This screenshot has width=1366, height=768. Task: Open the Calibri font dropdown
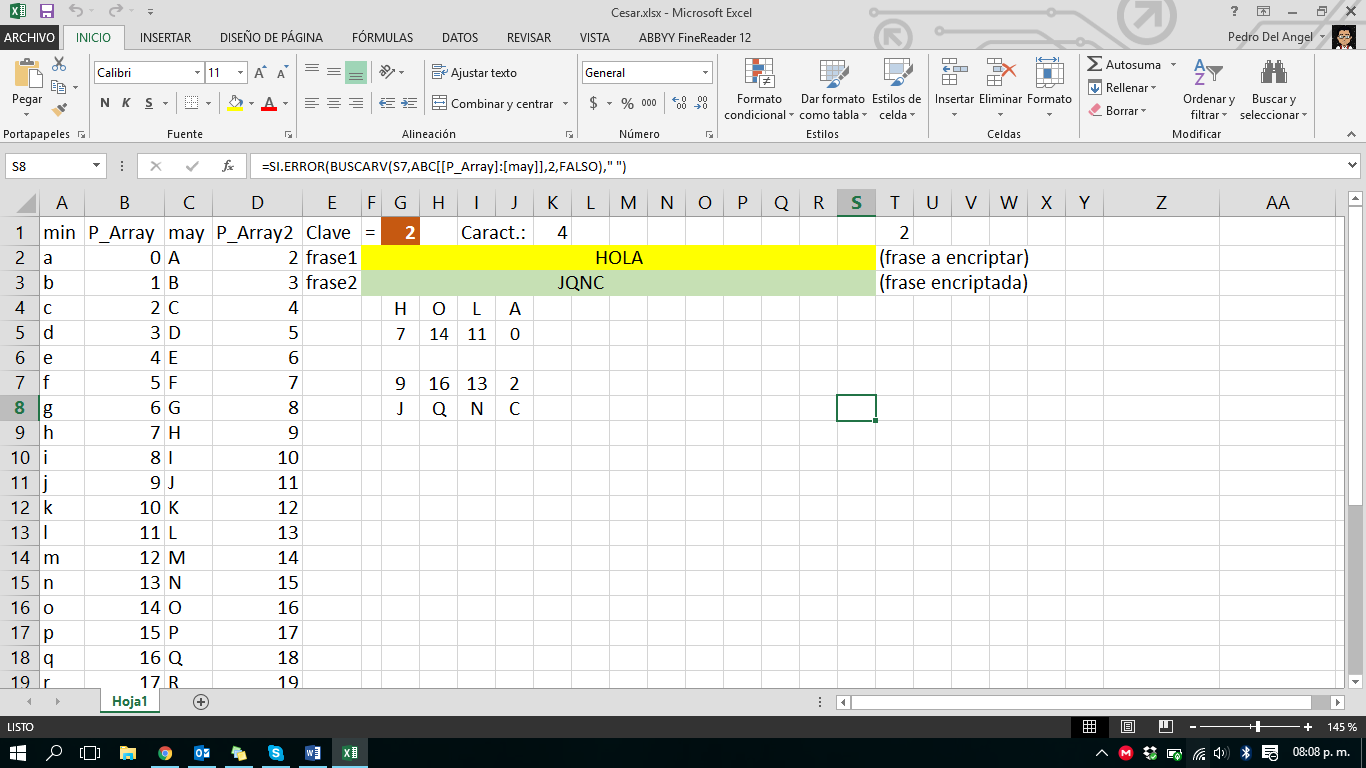[x=196, y=72]
